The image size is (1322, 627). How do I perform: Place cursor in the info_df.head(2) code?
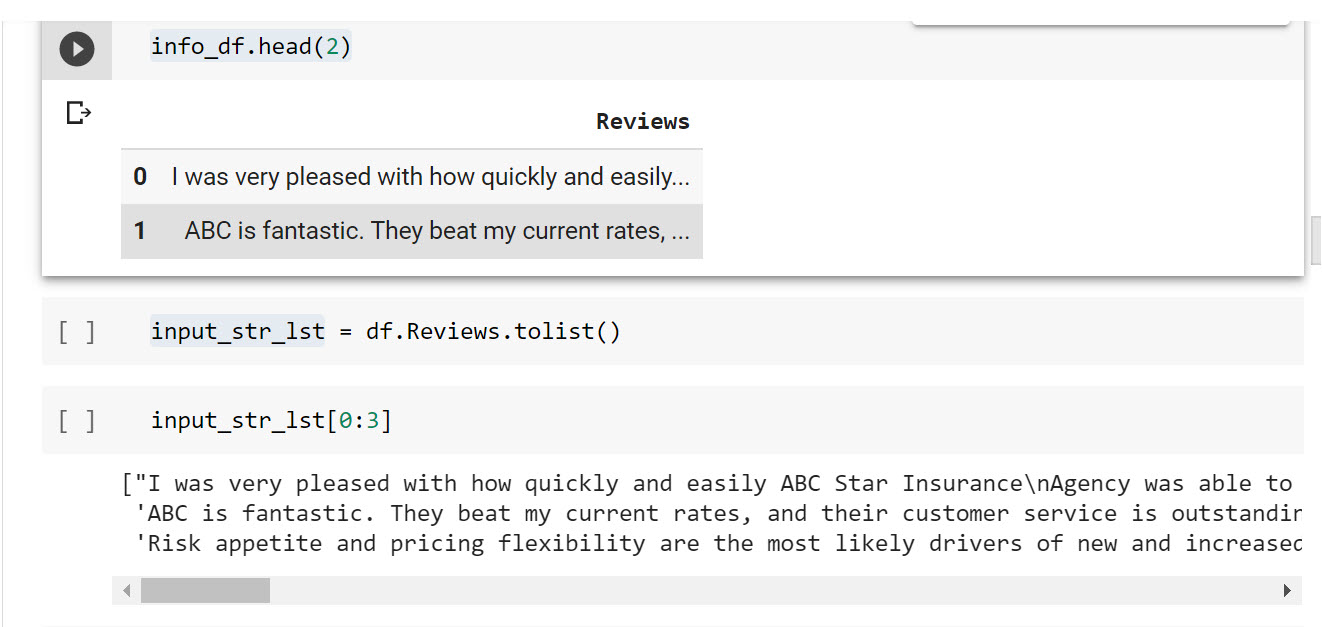coord(251,47)
